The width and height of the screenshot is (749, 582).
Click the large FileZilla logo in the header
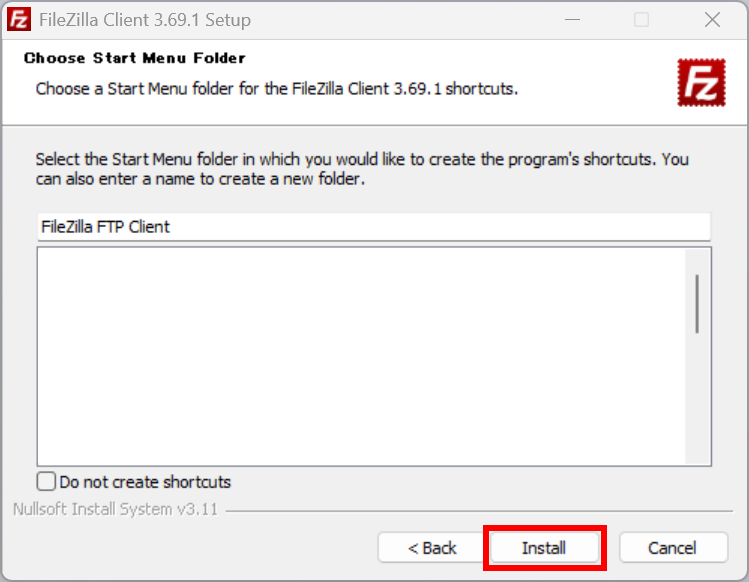(701, 82)
